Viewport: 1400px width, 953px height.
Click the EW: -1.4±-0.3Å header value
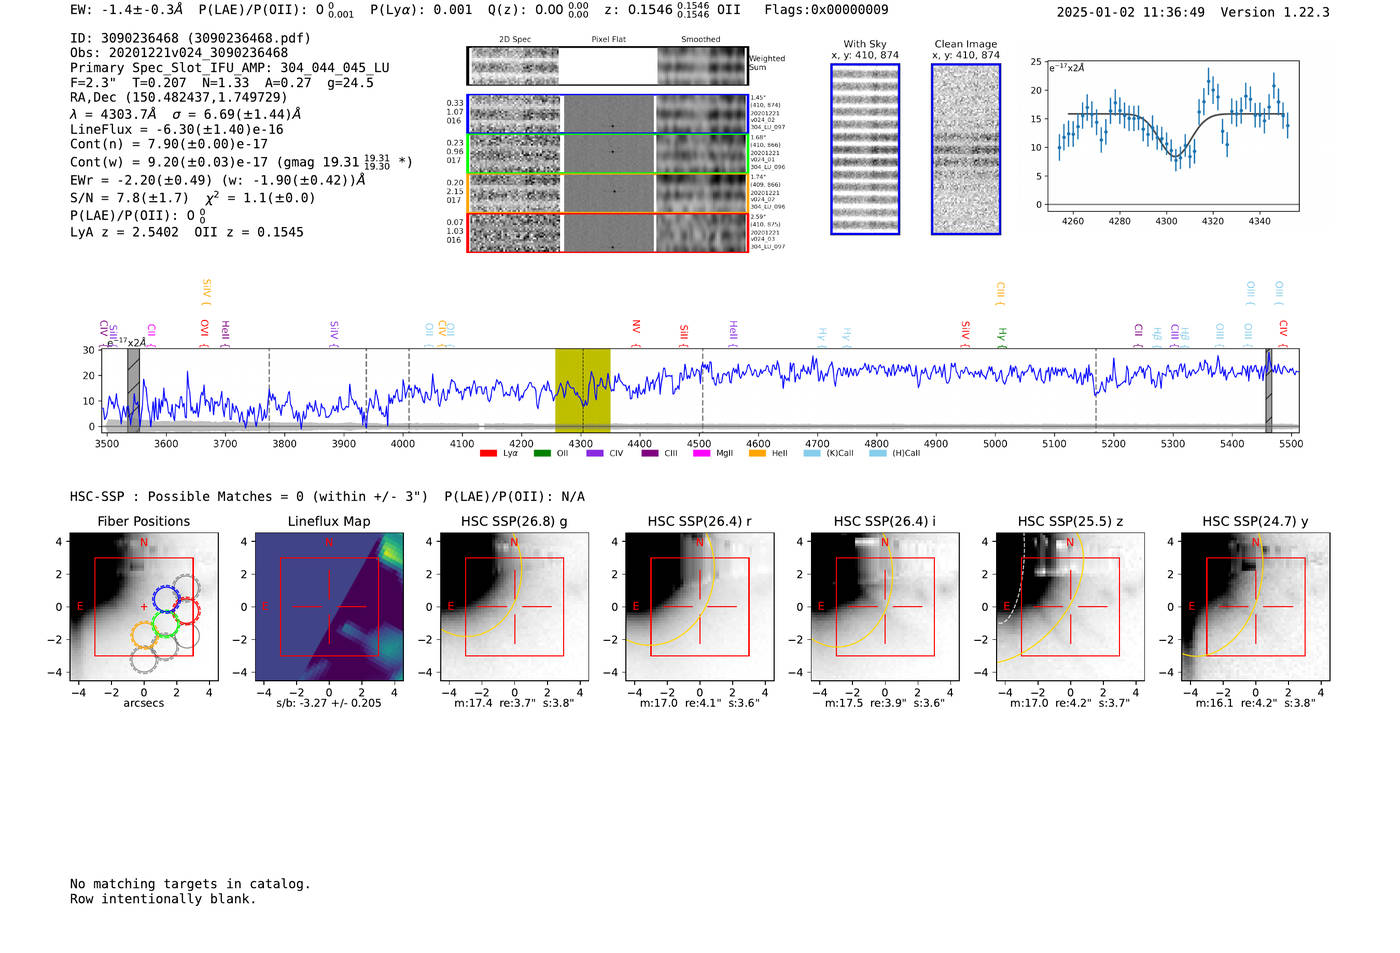[126, 10]
